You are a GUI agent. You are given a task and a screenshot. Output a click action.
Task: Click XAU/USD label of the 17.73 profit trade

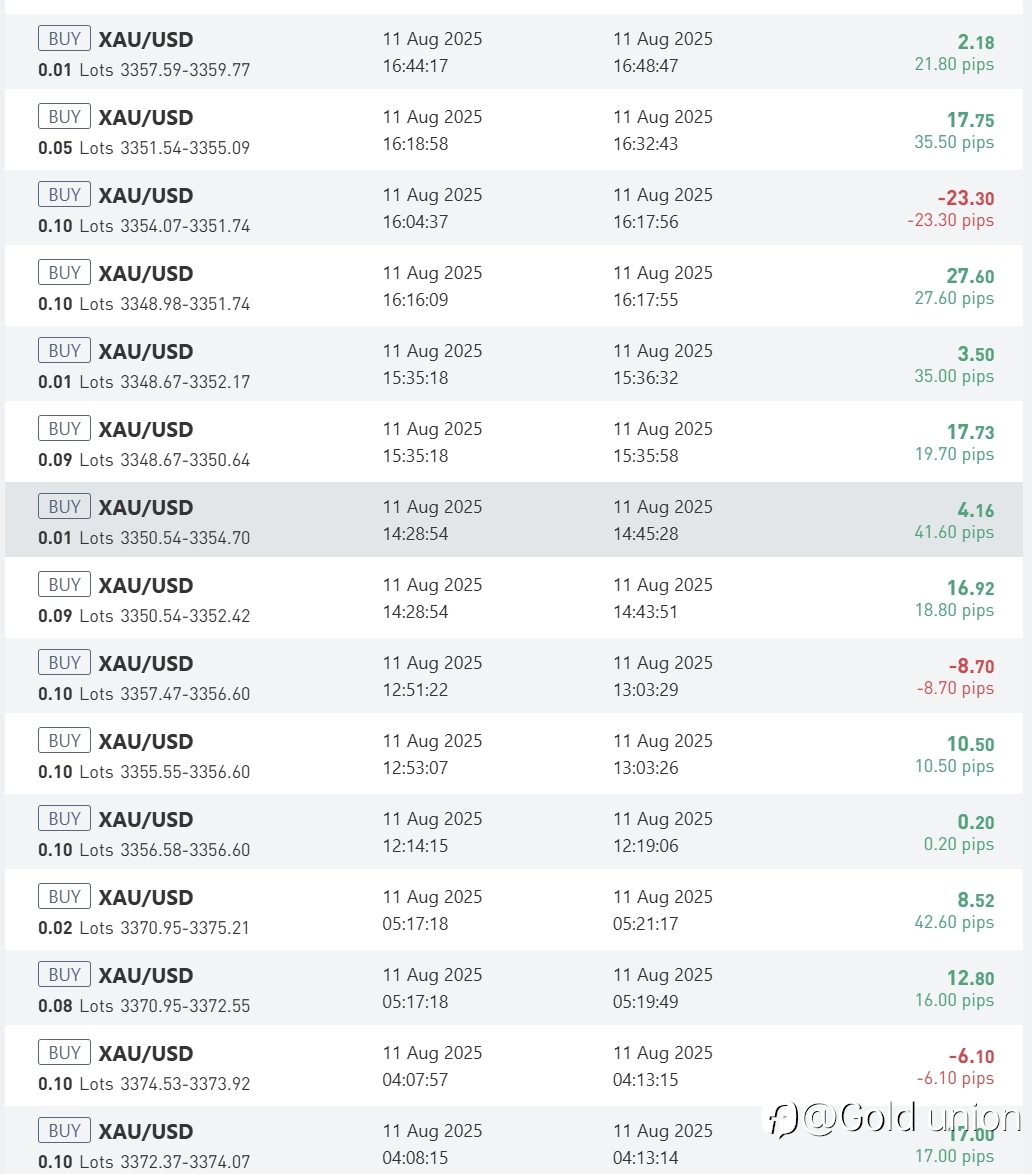point(146,430)
